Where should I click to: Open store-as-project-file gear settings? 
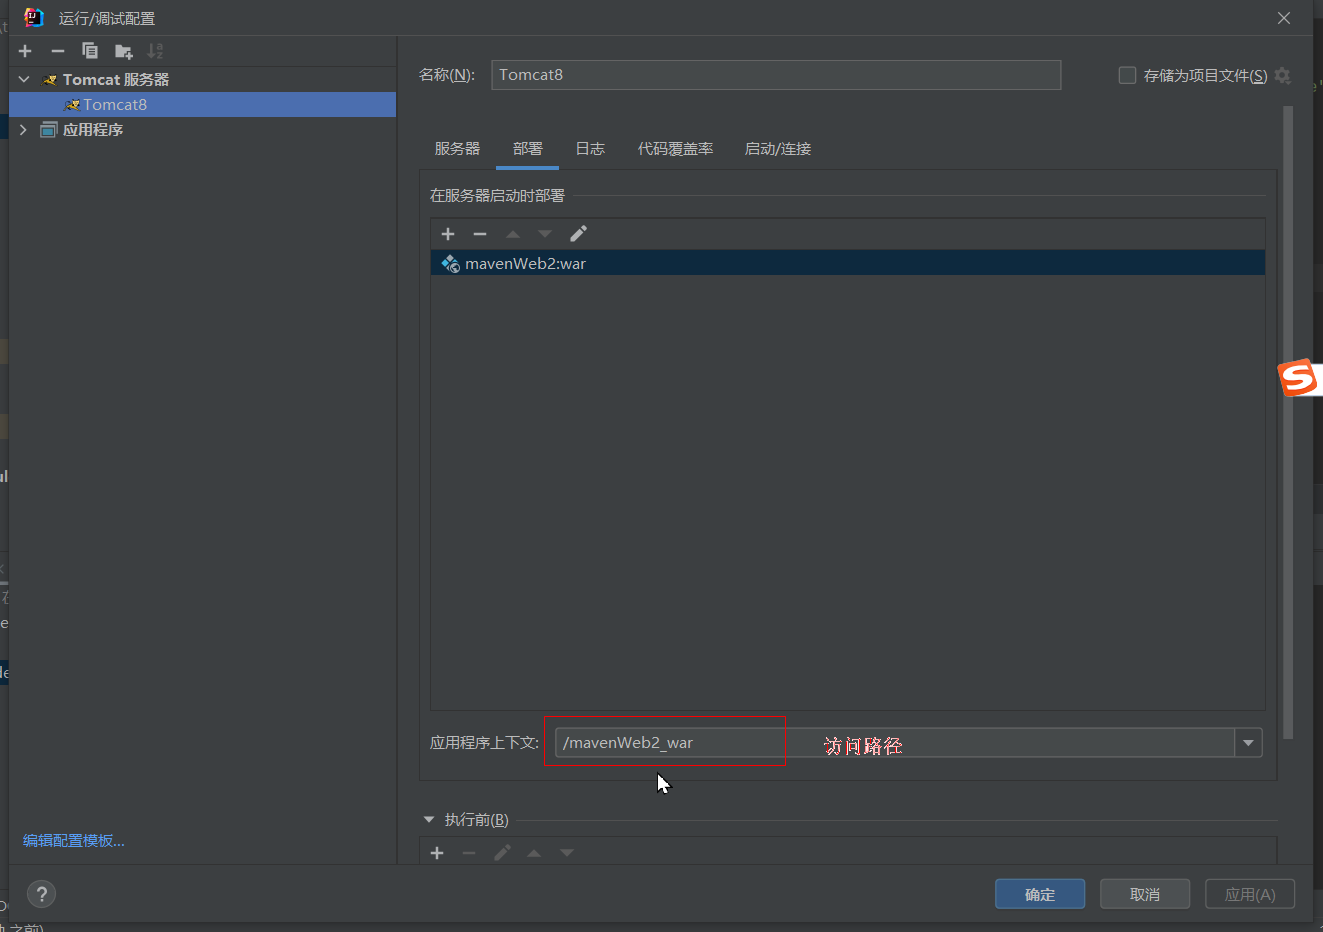1283,75
